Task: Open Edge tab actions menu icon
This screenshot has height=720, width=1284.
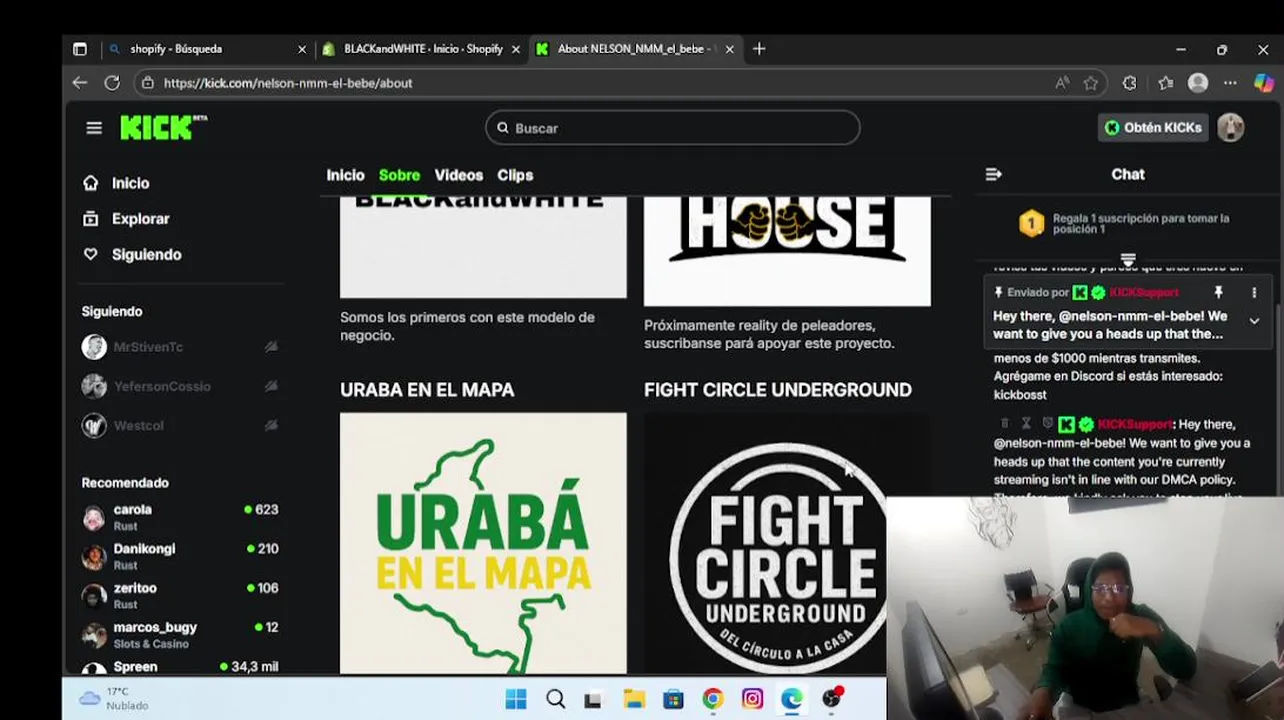Action: [80, 49]
